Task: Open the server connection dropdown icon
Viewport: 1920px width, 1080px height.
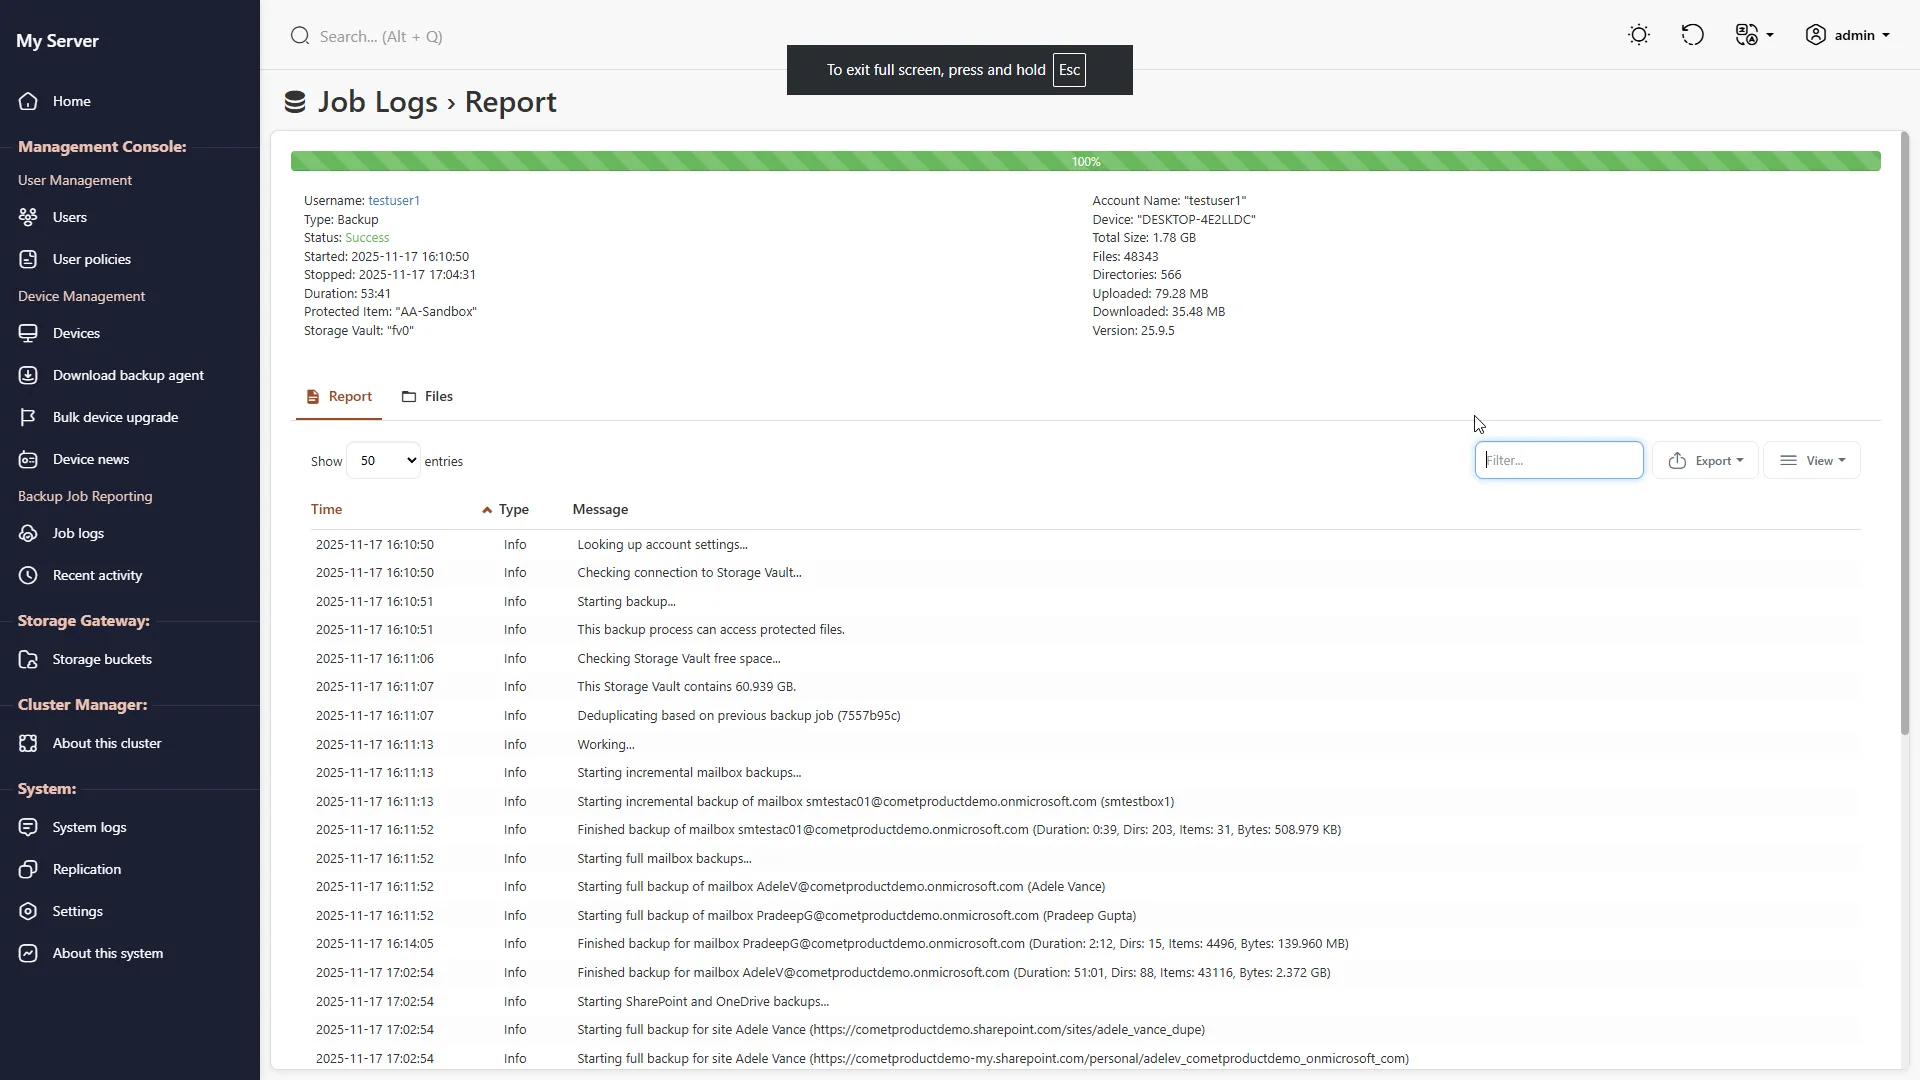Action: click(1754, 35)
